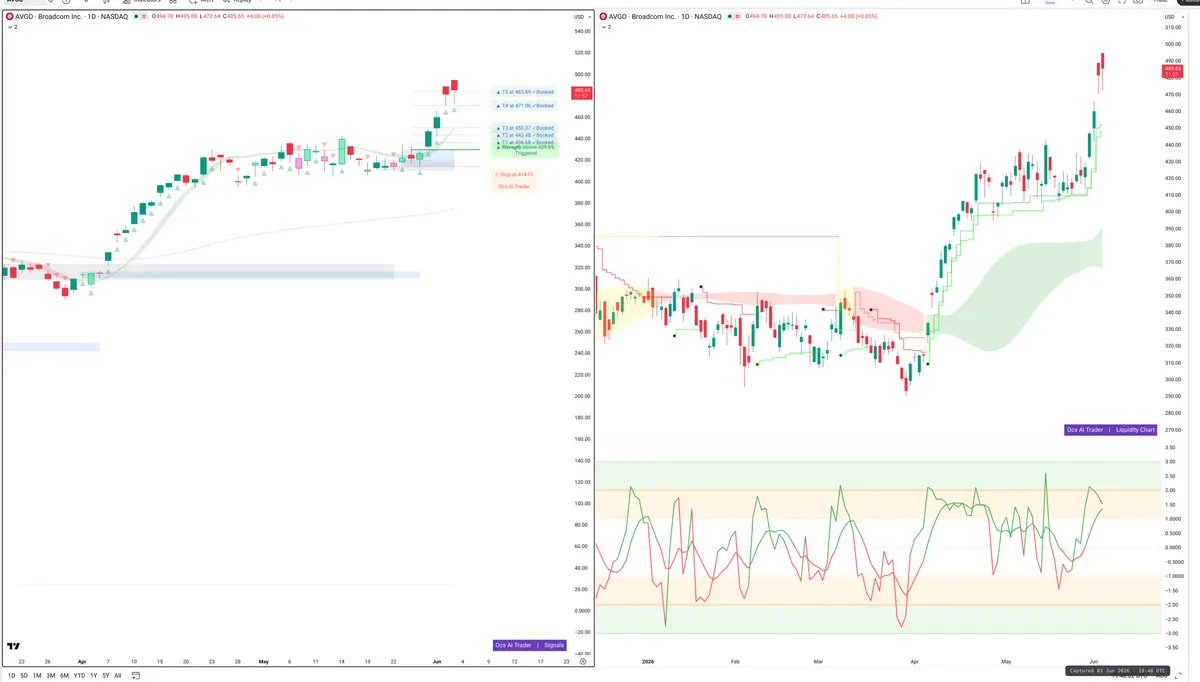Screen dimensions: 1200x682
Task: Click the T5 at 483.69 Booked label
Action: (x=524, y=92)
